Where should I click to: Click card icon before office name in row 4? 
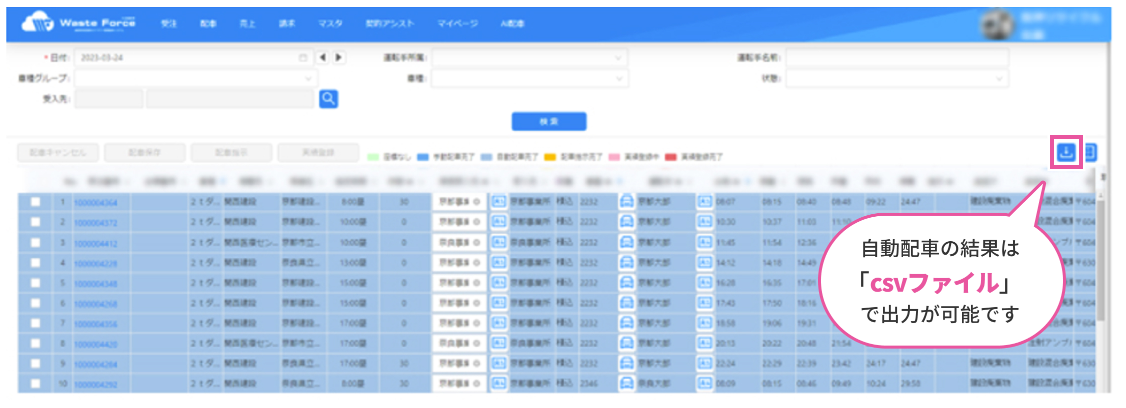tap(498, 263)
